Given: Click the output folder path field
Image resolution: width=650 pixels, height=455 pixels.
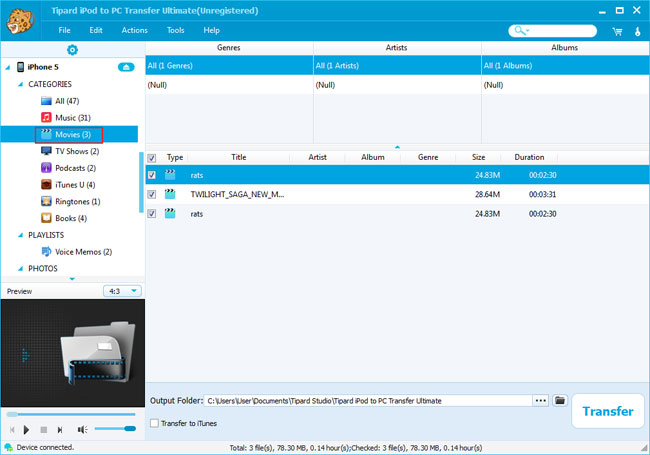Looking at the screenshot, I should (368, 401).
